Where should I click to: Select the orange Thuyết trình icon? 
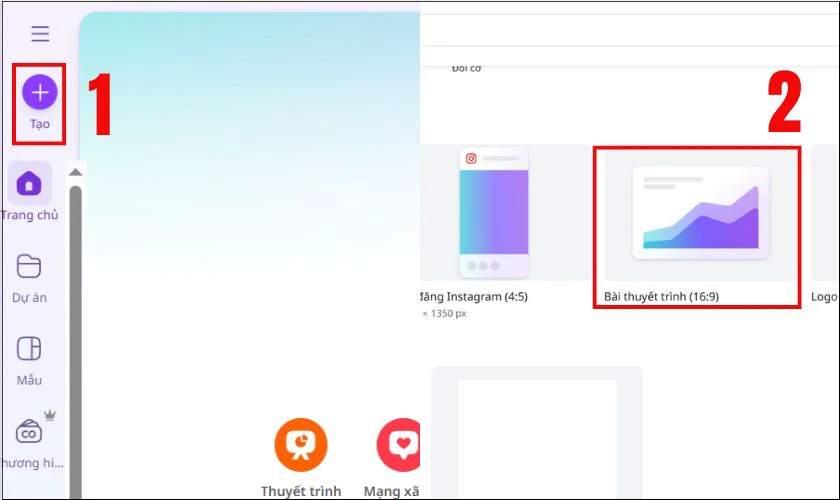tap(301, 445)
